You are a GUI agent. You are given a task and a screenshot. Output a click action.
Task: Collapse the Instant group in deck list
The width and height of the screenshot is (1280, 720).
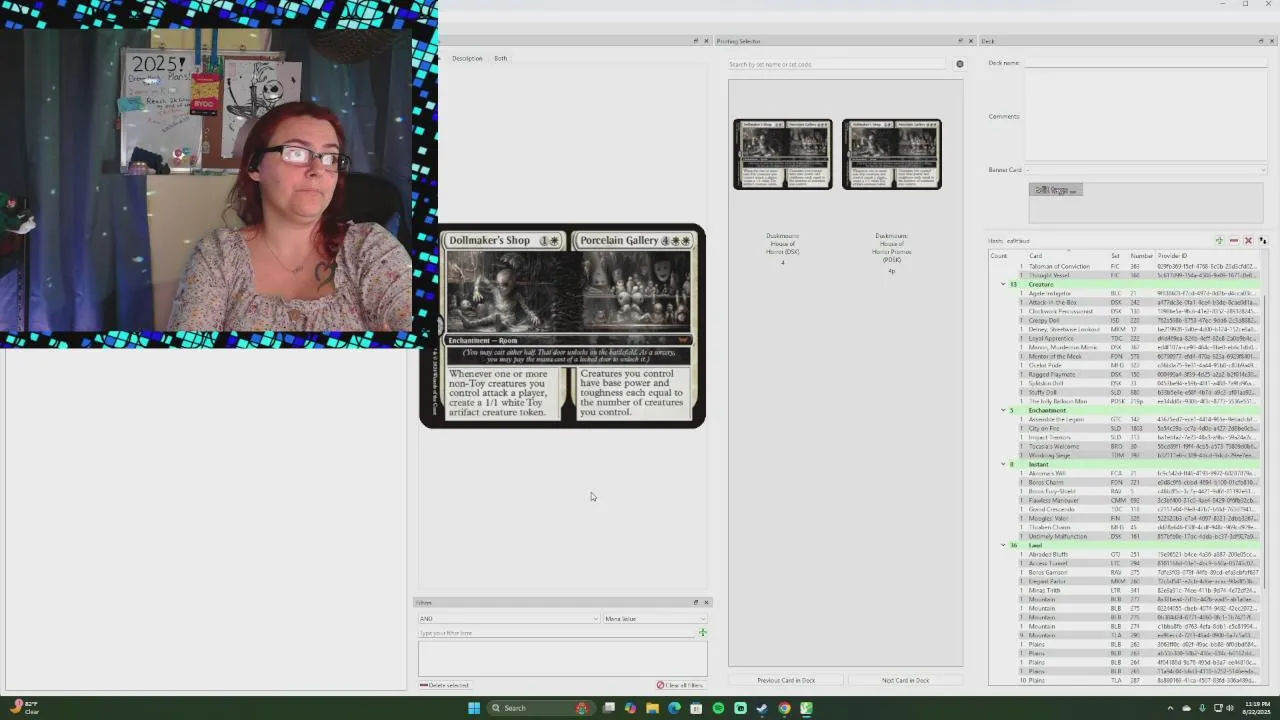coord(1003,464)
